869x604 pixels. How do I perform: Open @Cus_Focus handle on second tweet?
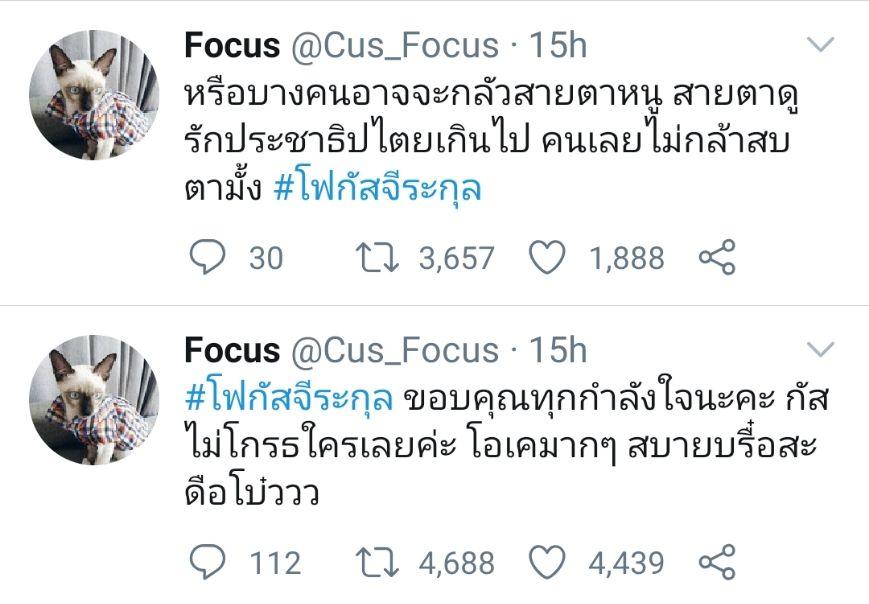click(394, 350)
